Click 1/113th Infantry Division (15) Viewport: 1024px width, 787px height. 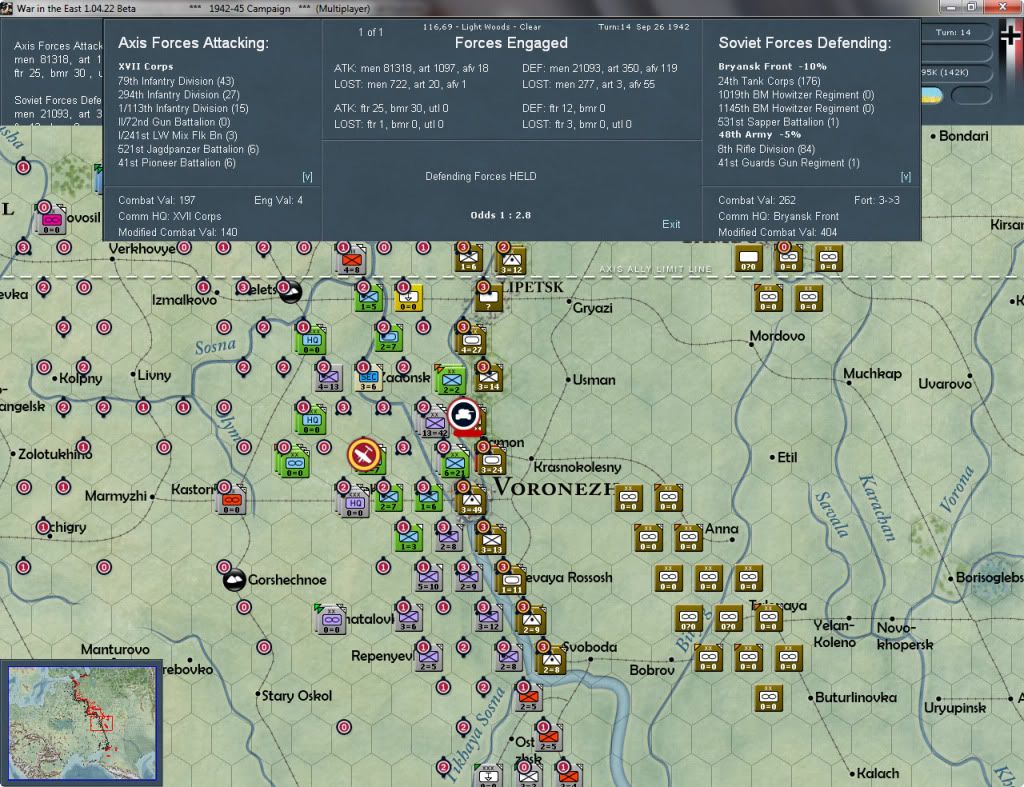coord(183,108)
